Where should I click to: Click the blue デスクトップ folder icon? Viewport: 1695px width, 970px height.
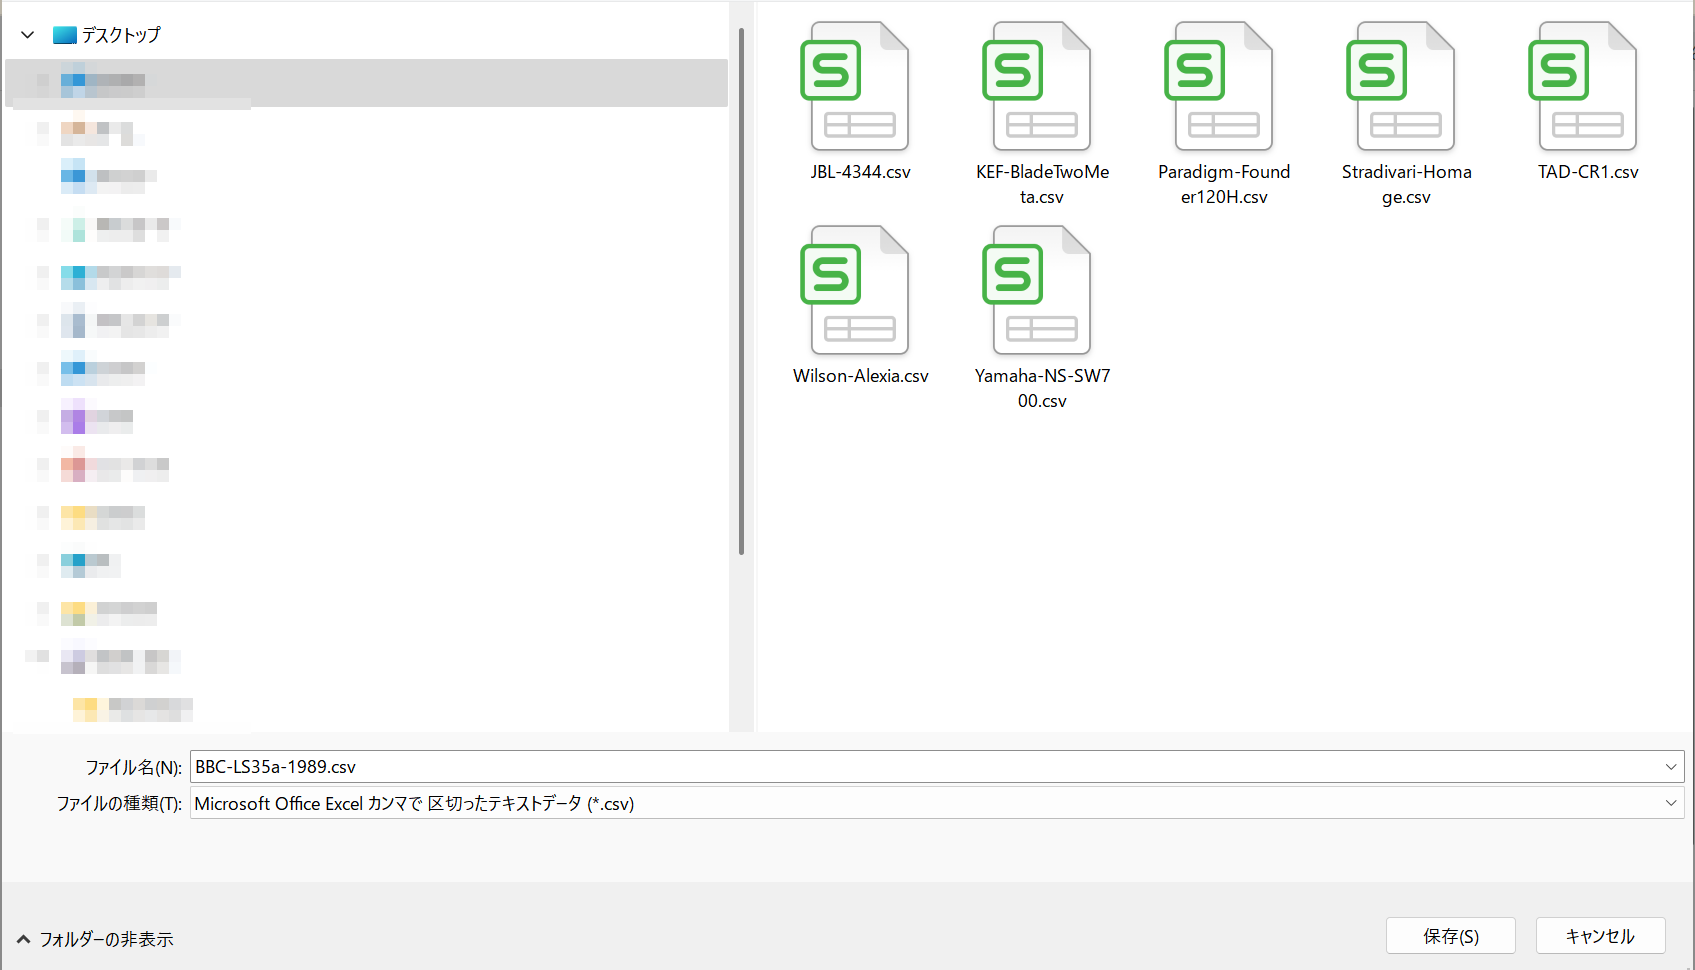pyautogui.click(x=65, y=35)
